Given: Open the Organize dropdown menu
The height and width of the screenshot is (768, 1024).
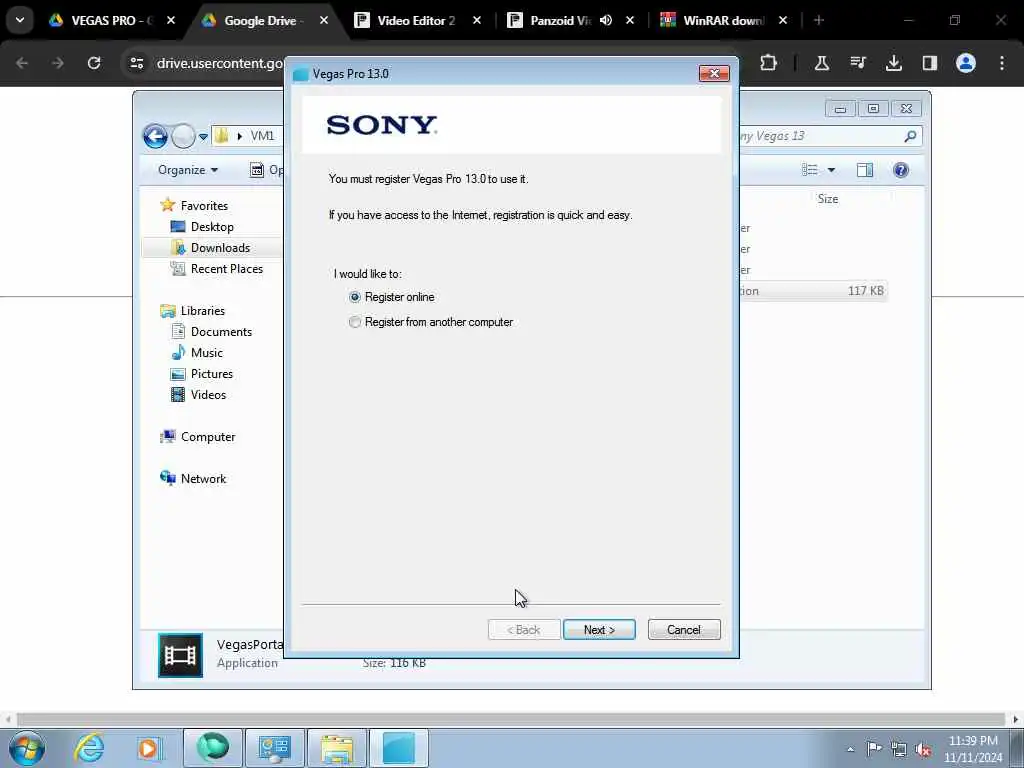Looking at the screenshot, I should coord(187,170).
